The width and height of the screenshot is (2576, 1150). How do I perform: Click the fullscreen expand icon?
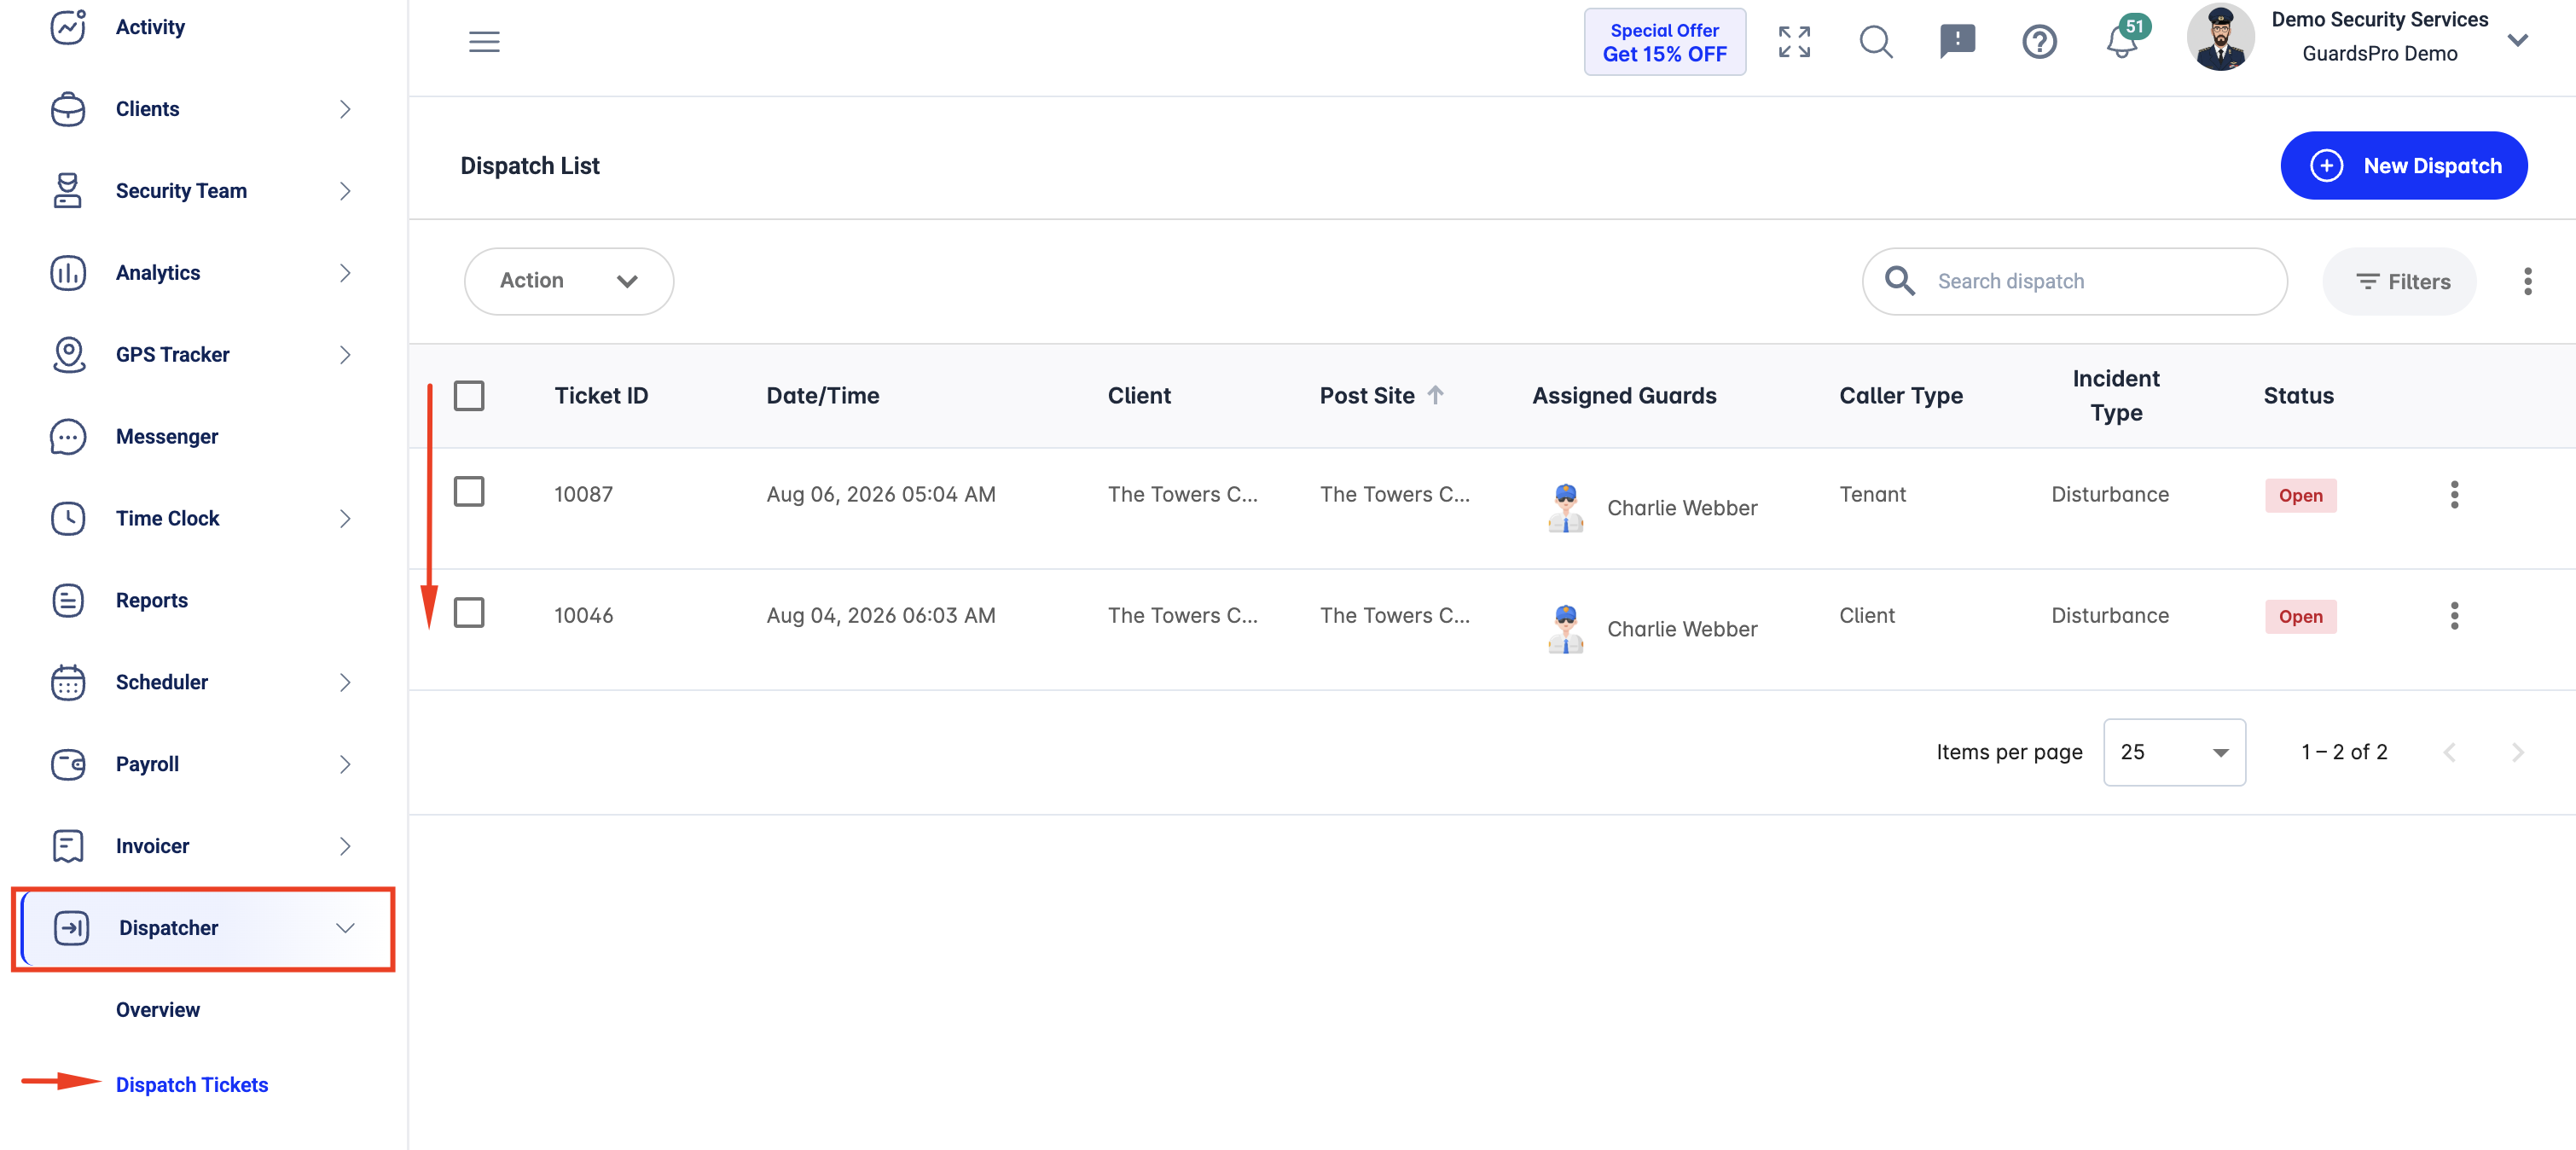1794,42
